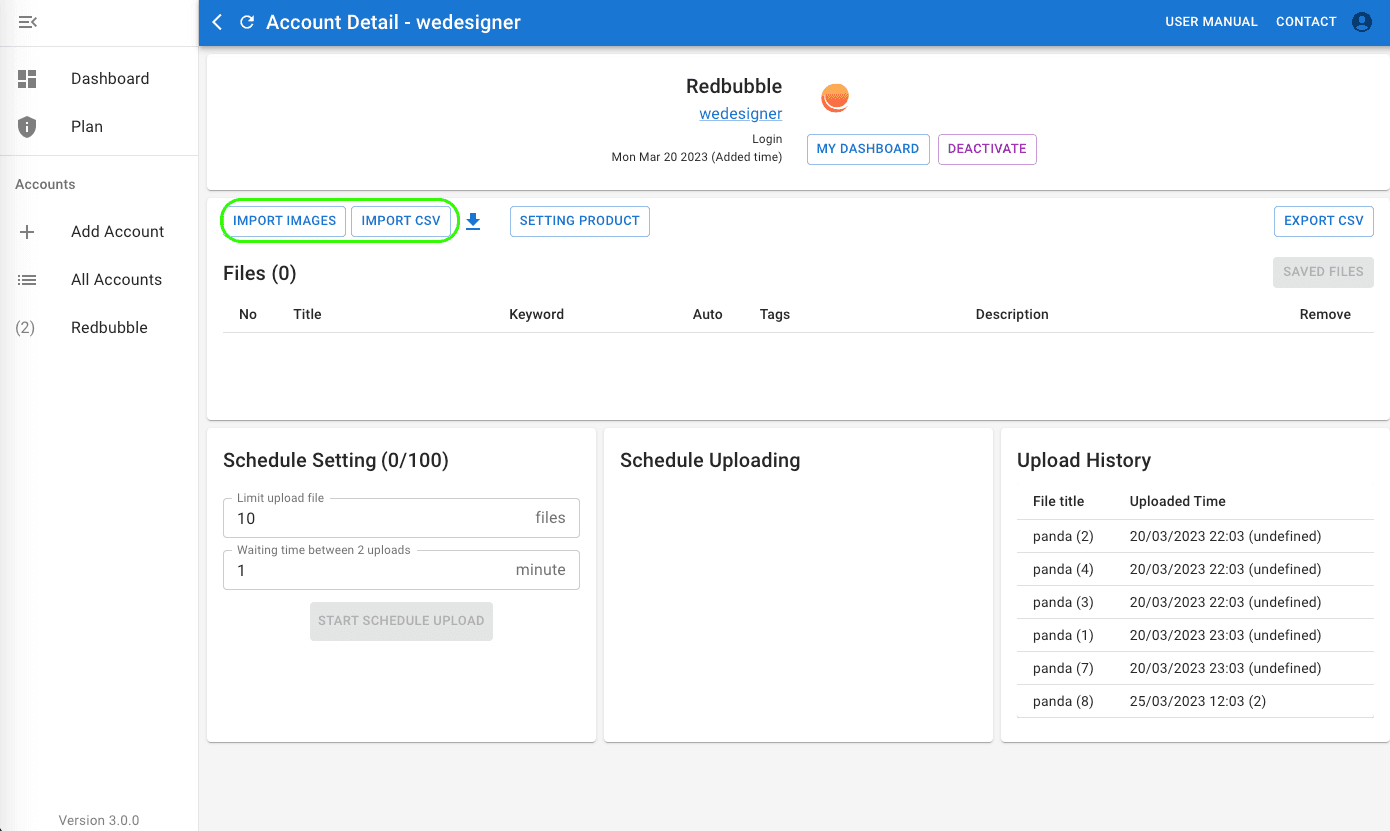The width and height of the screenshot is (1390, 831).
Task: Download the CSV template arrow icon
Action: [x=473, y=222]
